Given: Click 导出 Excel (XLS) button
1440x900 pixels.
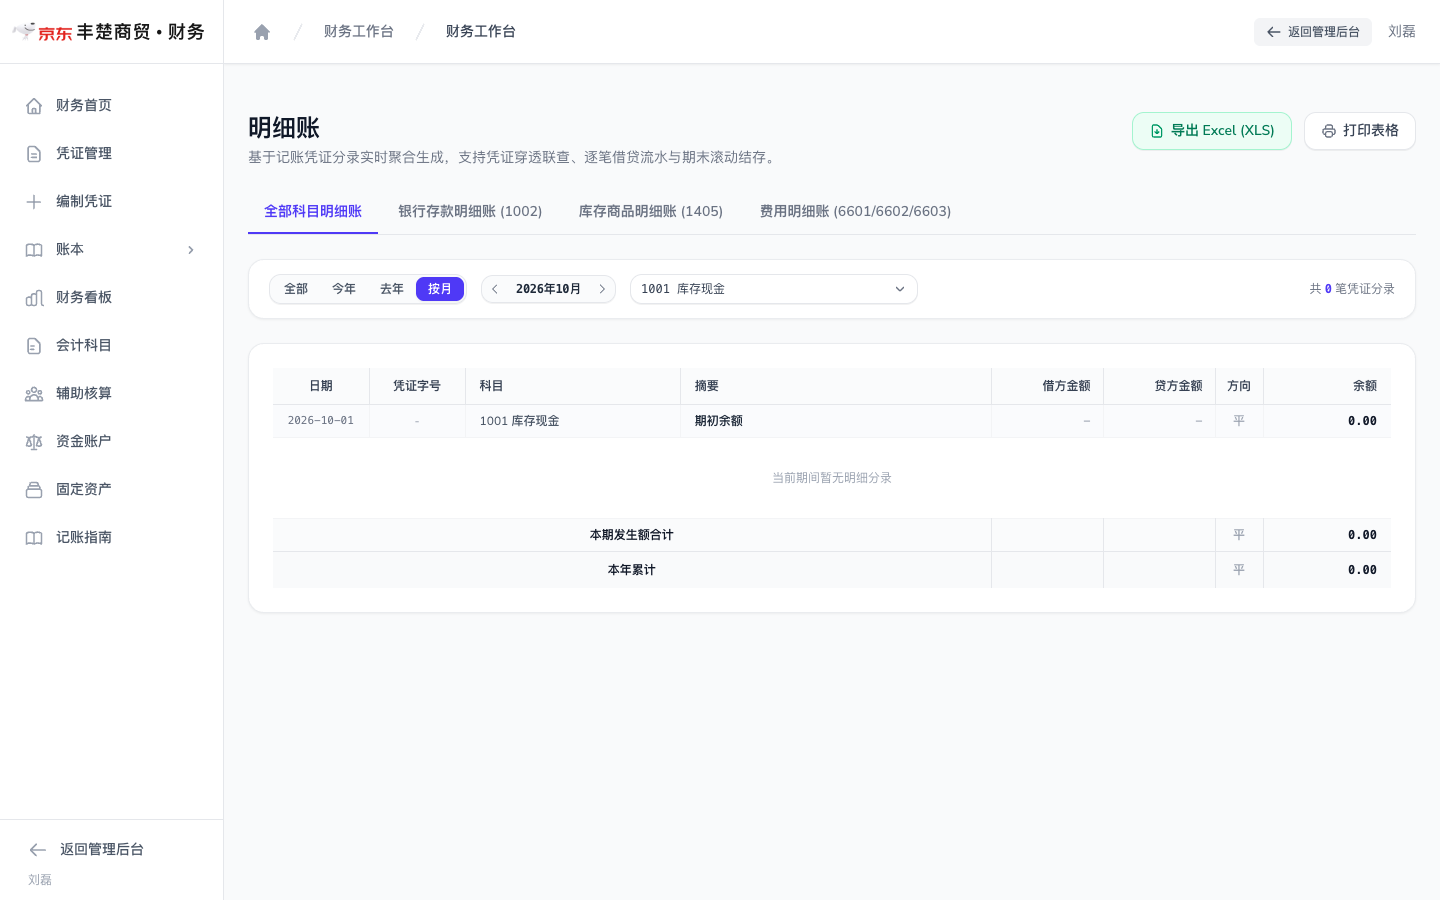Looking at the screenshot, I should pyautogui.click(x=1212, y=131).
